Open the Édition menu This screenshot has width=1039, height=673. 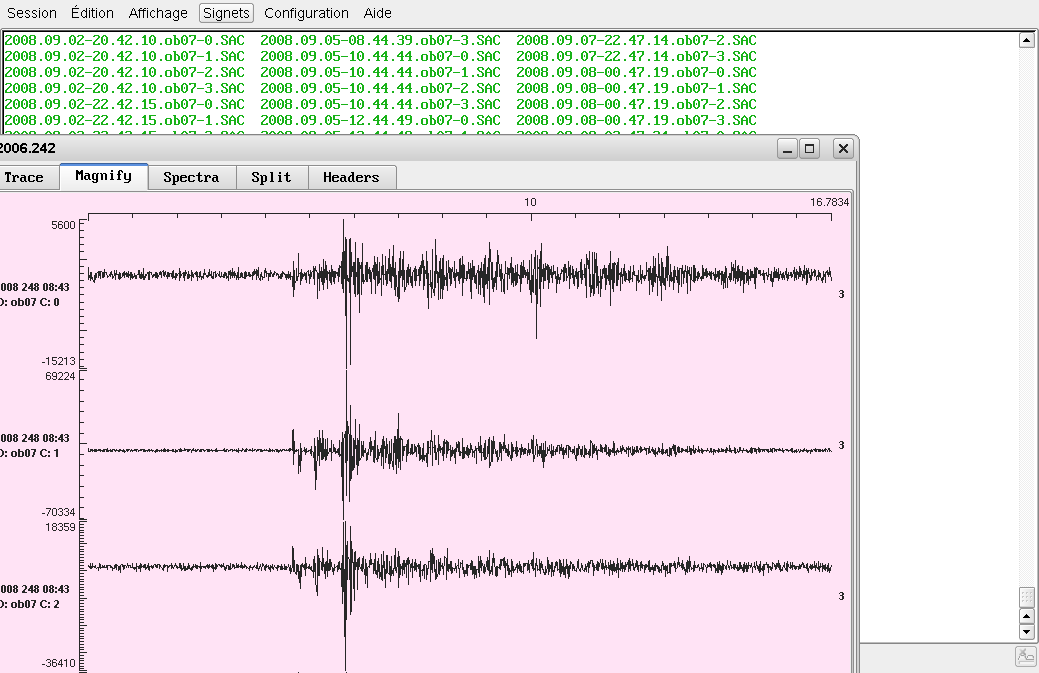(x=93, y=13)
